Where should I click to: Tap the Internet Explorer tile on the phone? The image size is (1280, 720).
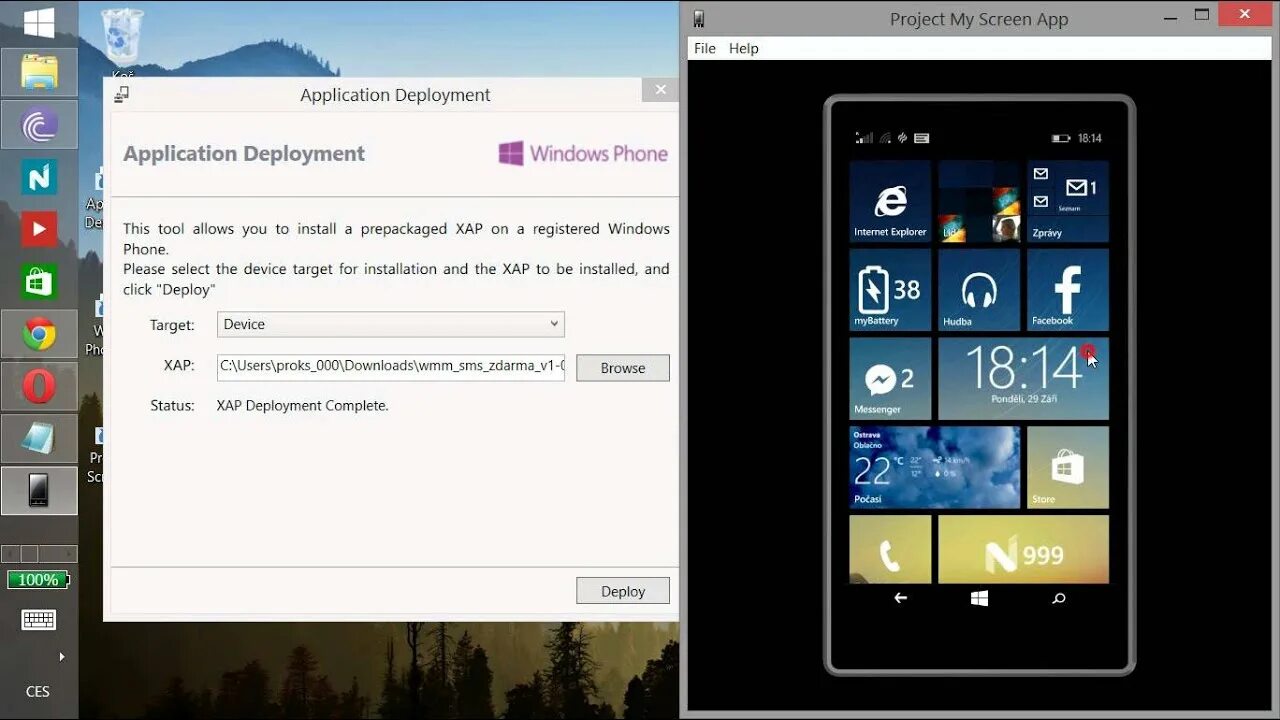(890, 201)
